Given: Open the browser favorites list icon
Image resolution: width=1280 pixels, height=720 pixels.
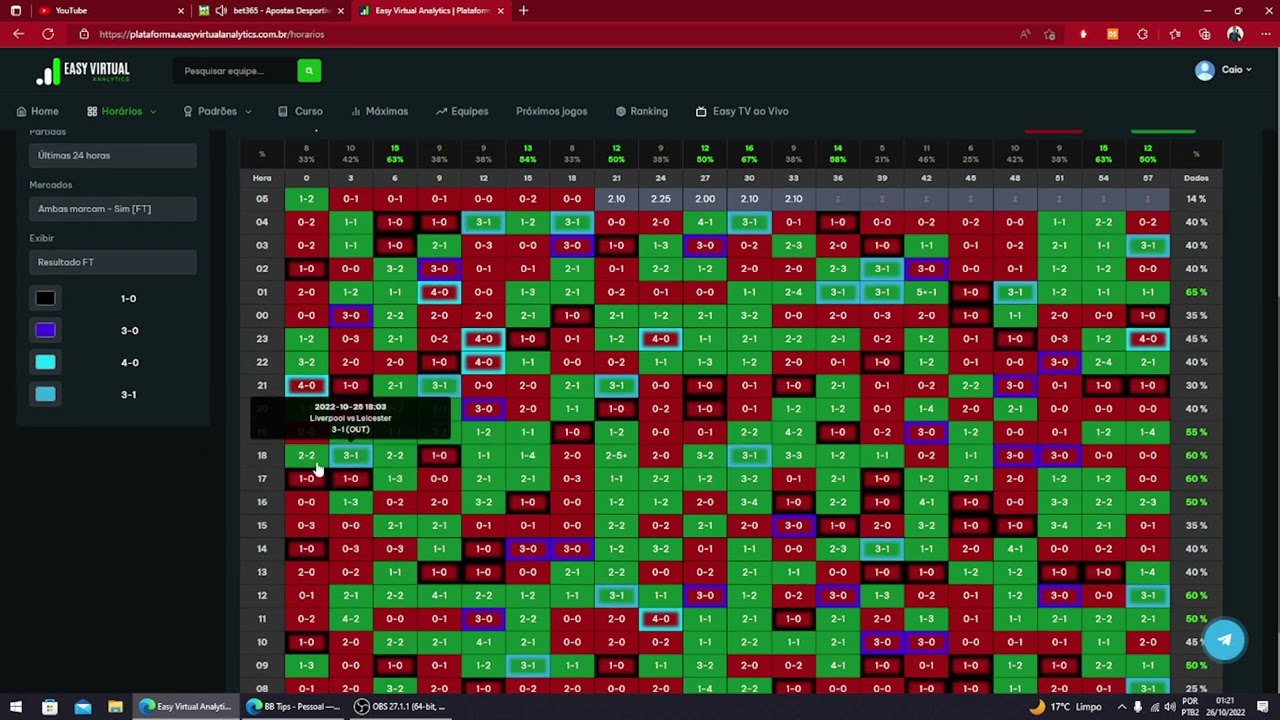Looking at the screenshot, I should [x=1175, y=34].
